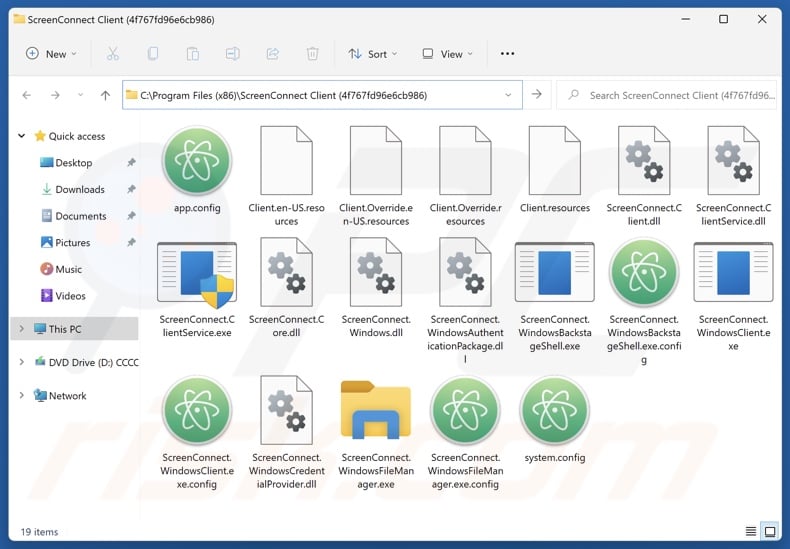Select the system.config file icon
The height and width of the screenshot is (549, 790).
pyautogui.click(x=555, y=410)
